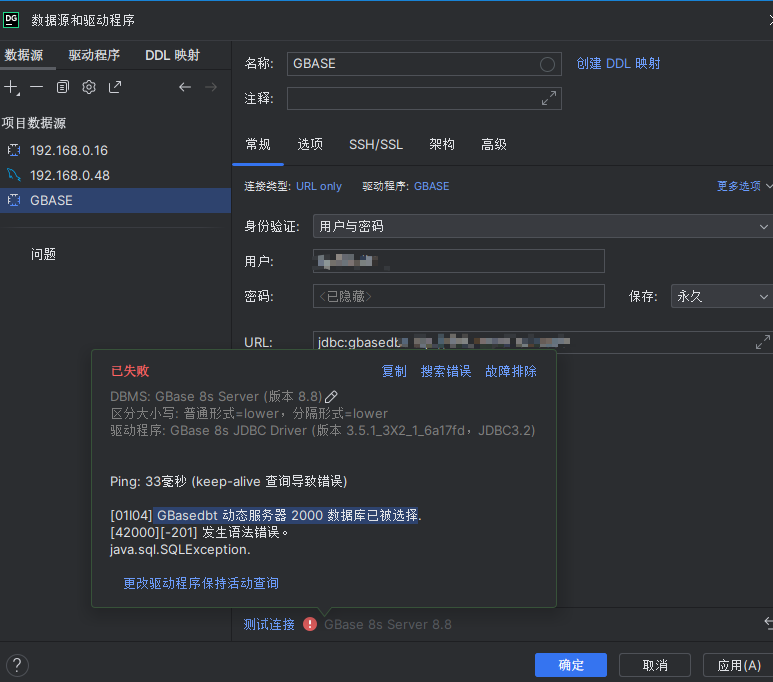Open the 选项 tab
The width and height of the screenshot is (773, 682).
pyautogui.click(x=310, y=144)
